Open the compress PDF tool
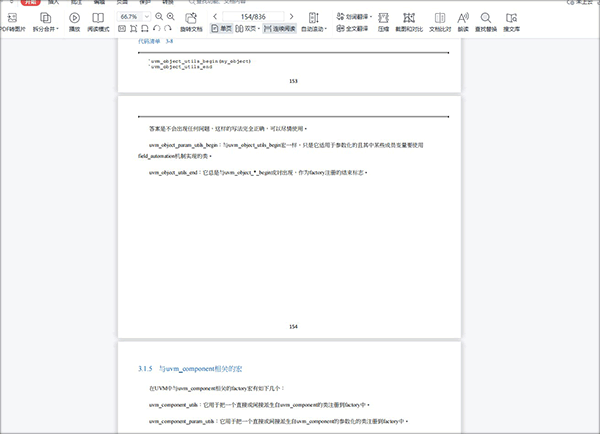The image size is (600, 434). [383, 22]
